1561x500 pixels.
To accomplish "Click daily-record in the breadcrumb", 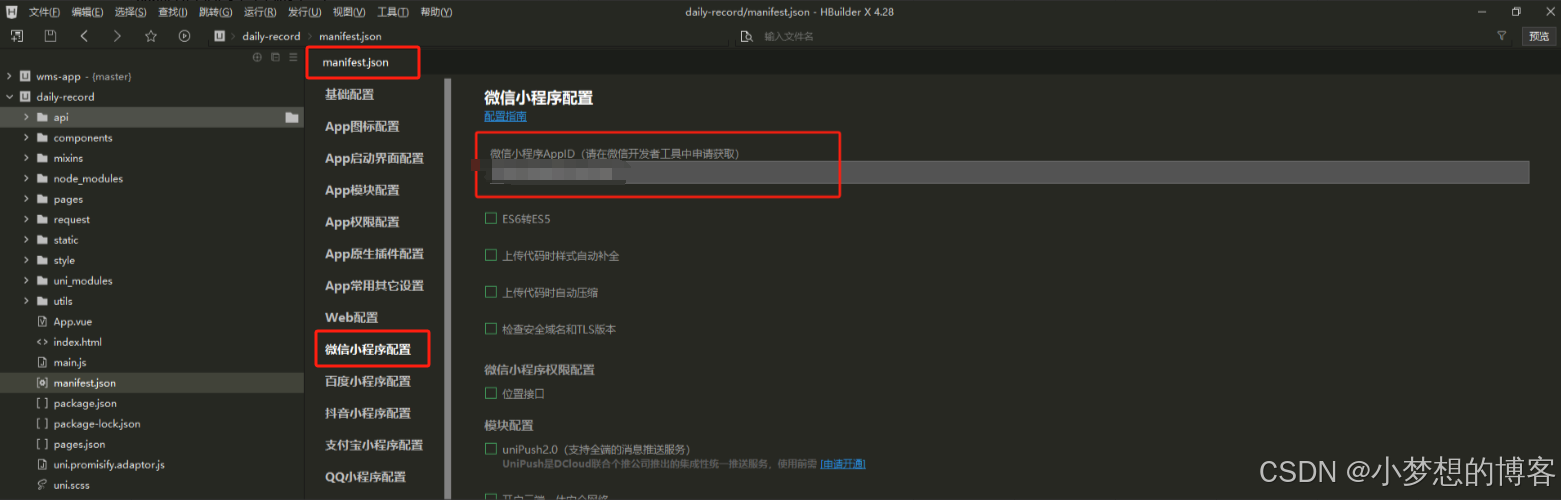I will pos(271,36).
